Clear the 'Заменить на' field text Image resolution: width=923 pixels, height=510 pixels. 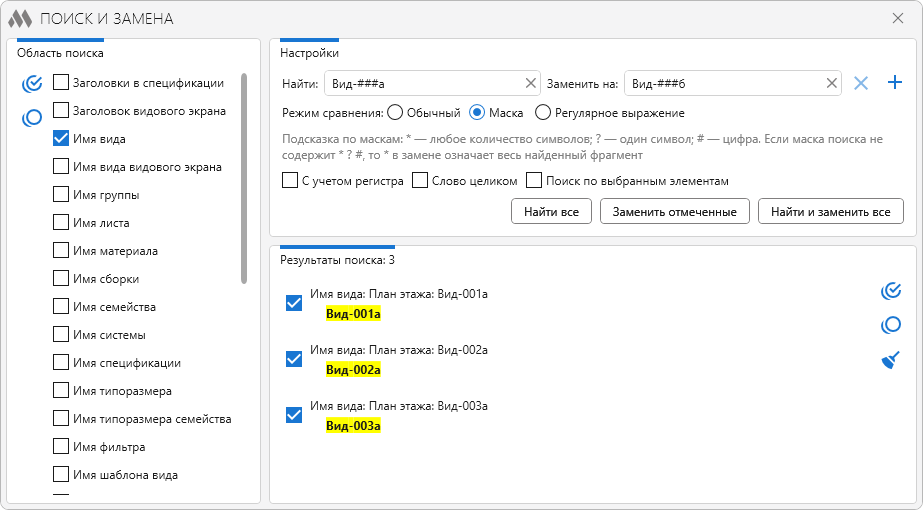[x=831, y=83]
